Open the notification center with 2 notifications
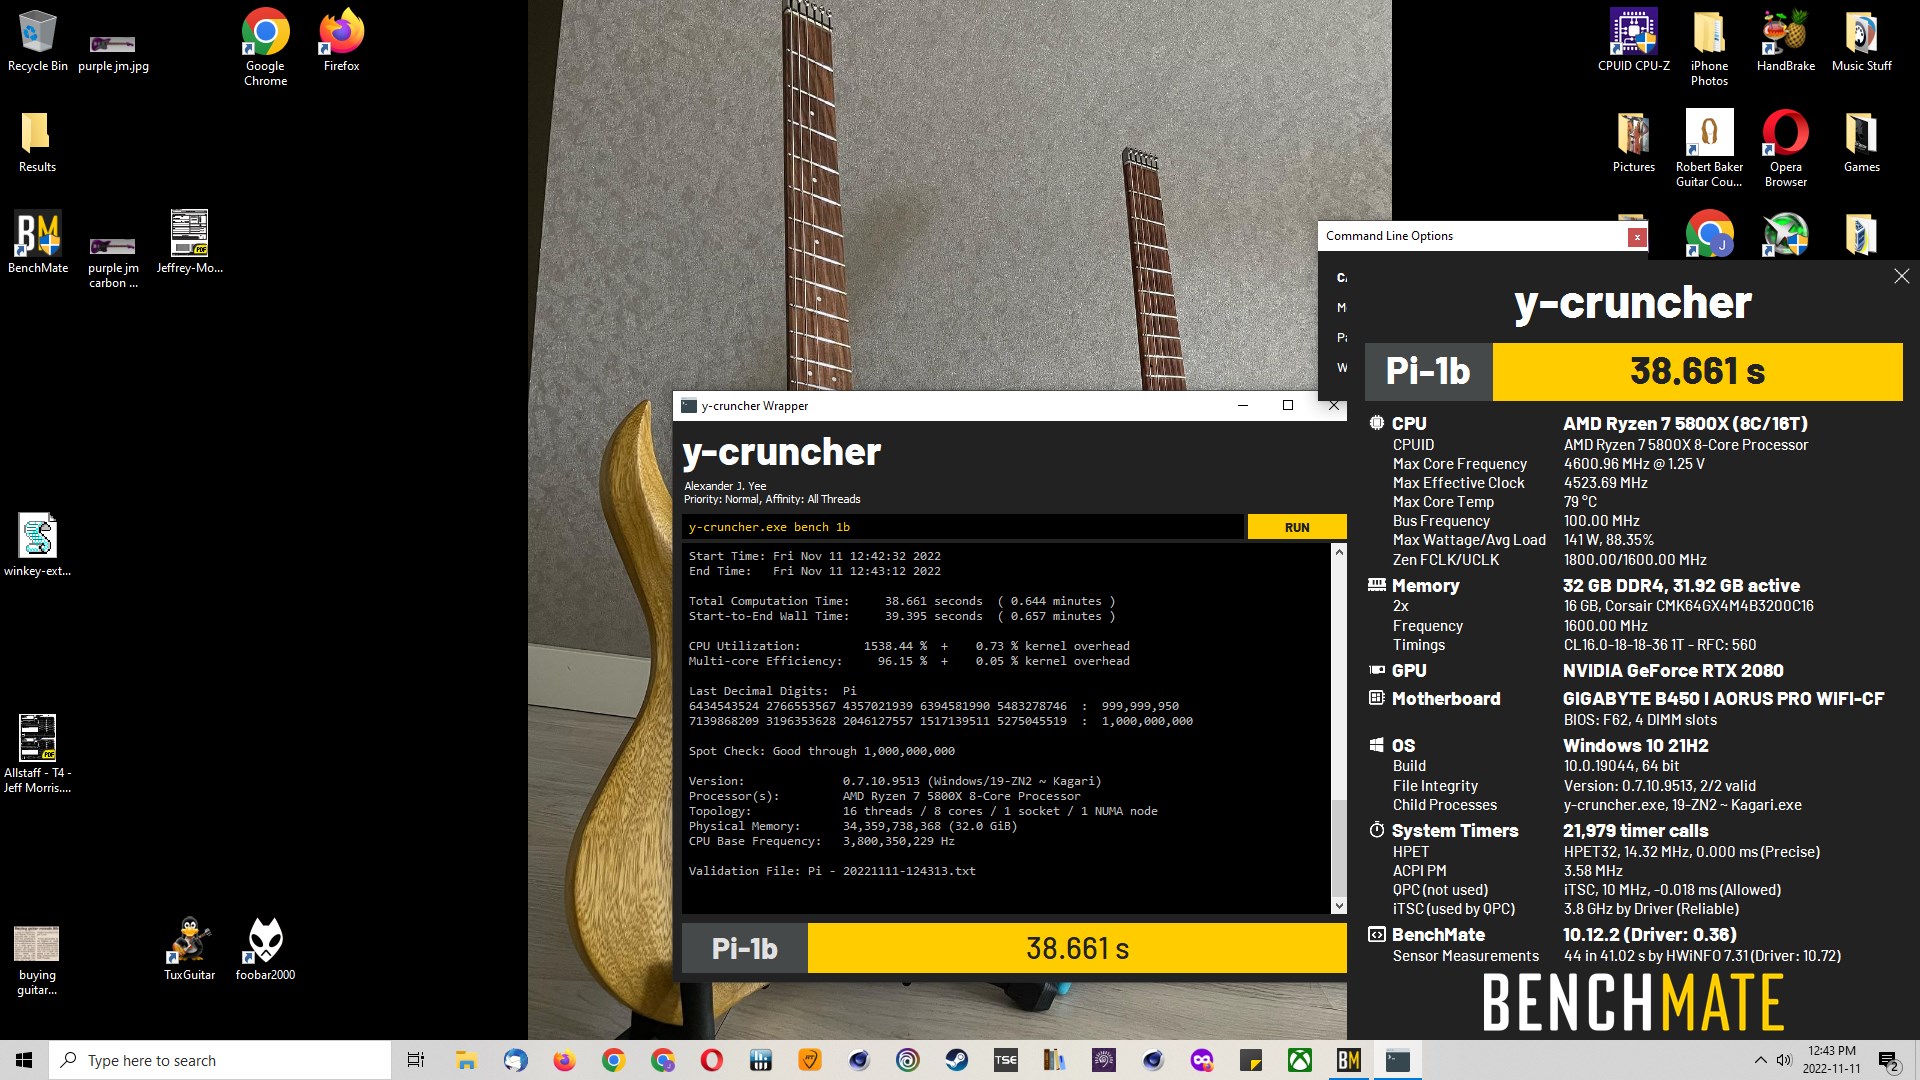The width and height of the screenshot is (1920, 1080). (1888, 1060)
